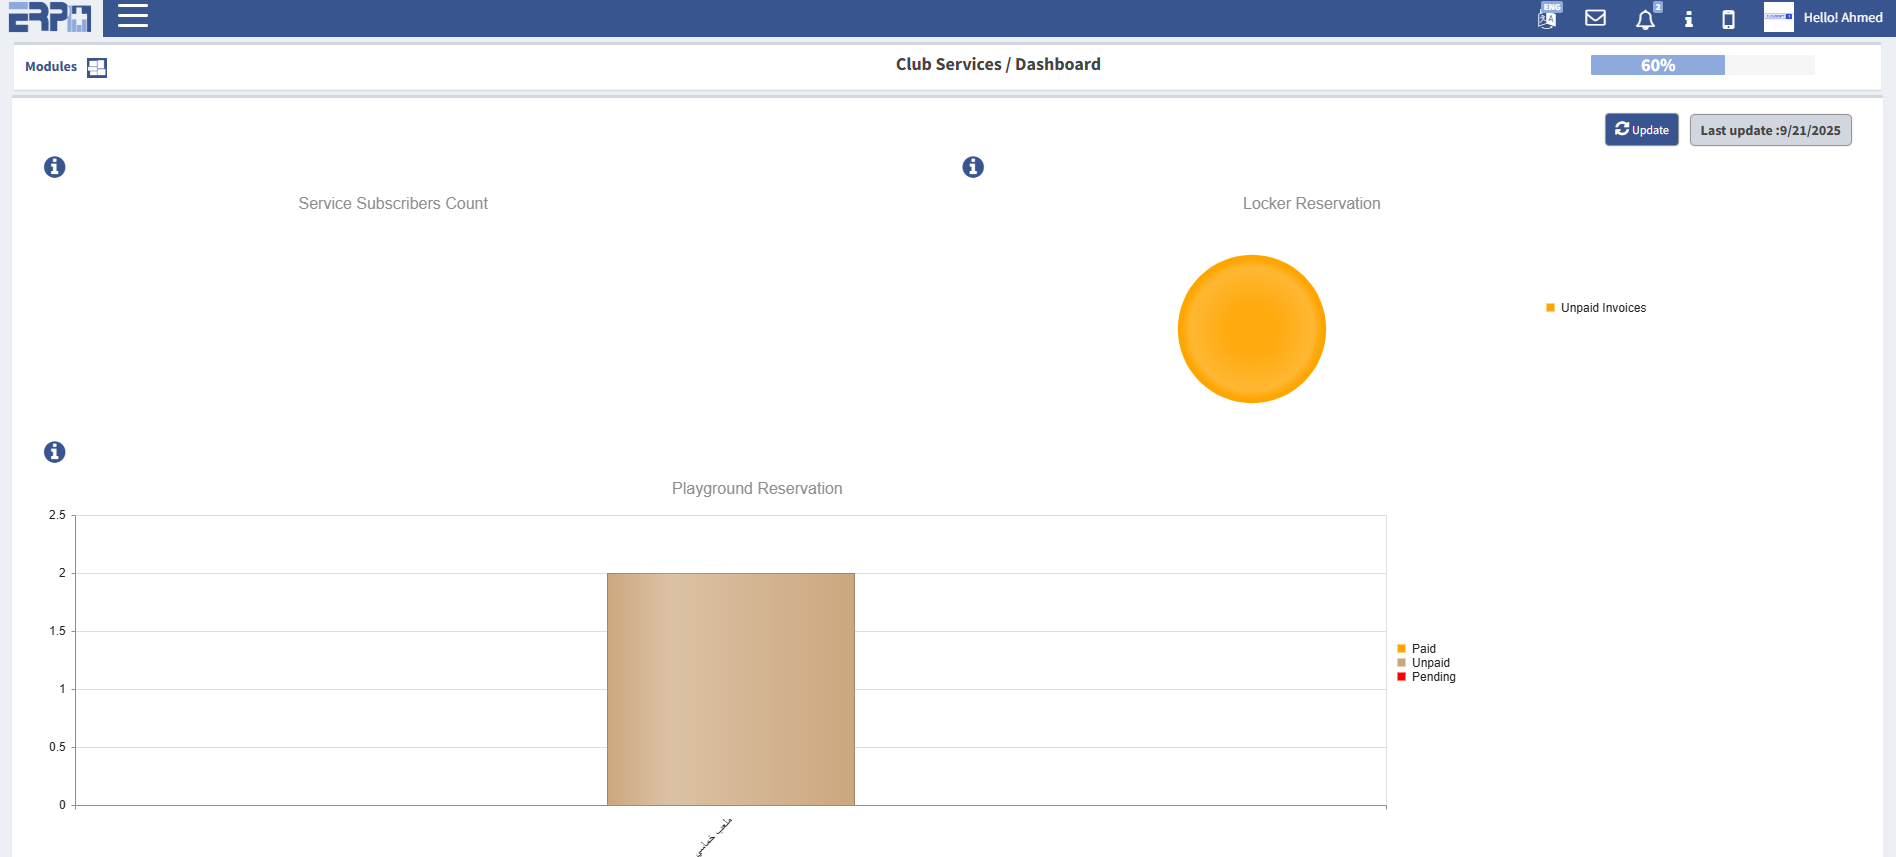Click the info icon in top bar
The image size is (1896, 857).
point(1689,19)
